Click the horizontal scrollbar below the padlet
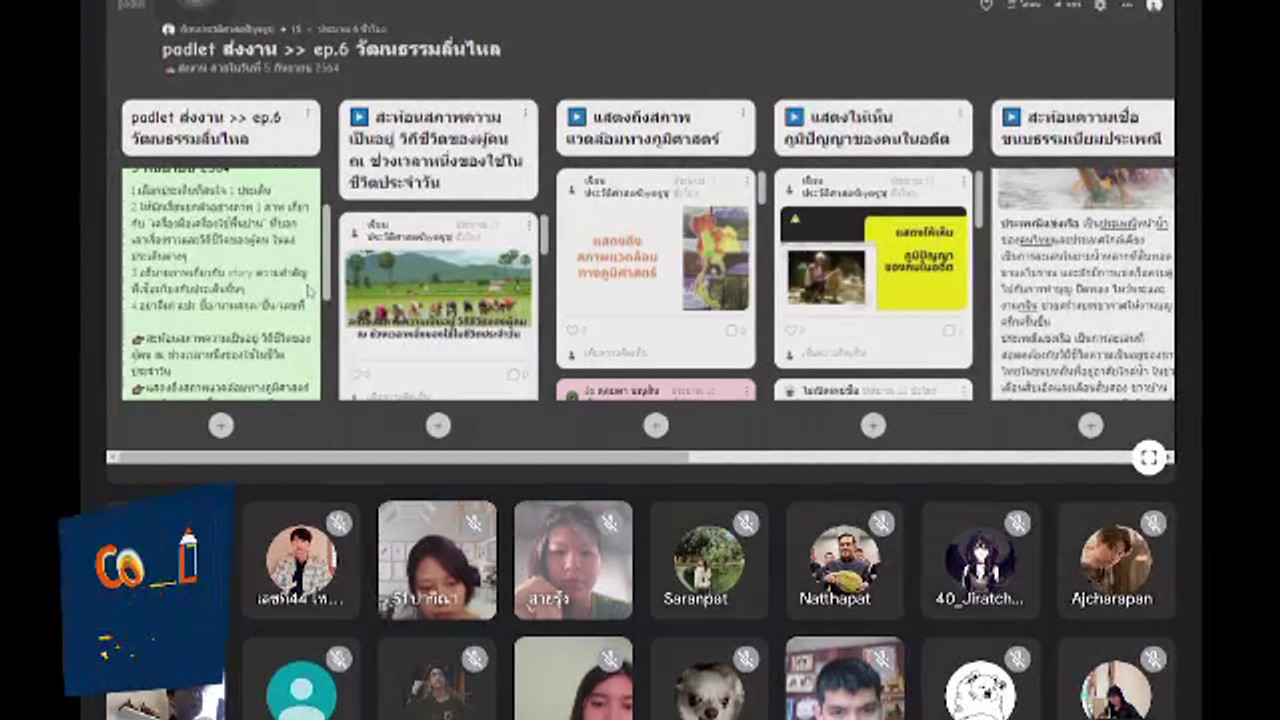Image resolution: width=1280 pixels, height=720 pixels. (398, 457)
